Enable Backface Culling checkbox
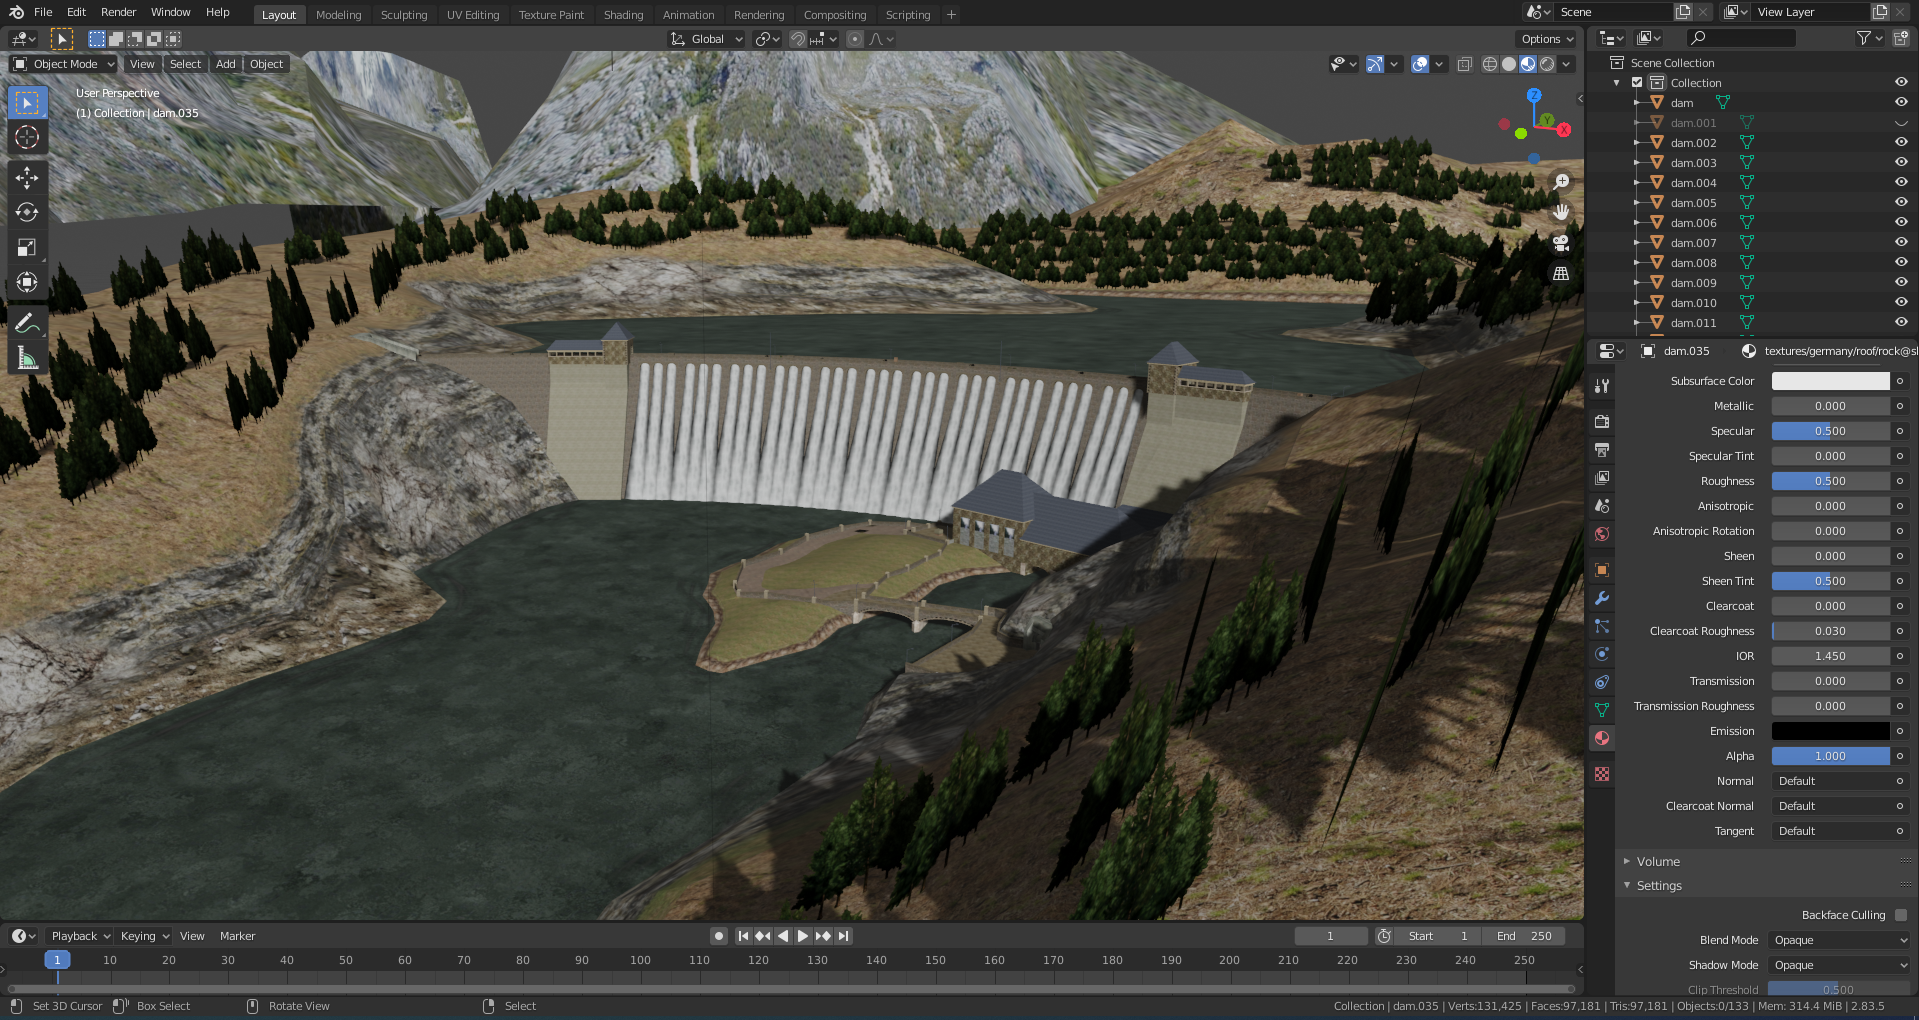This screenshot has width=1919, height=1020. pos(1901,915)
